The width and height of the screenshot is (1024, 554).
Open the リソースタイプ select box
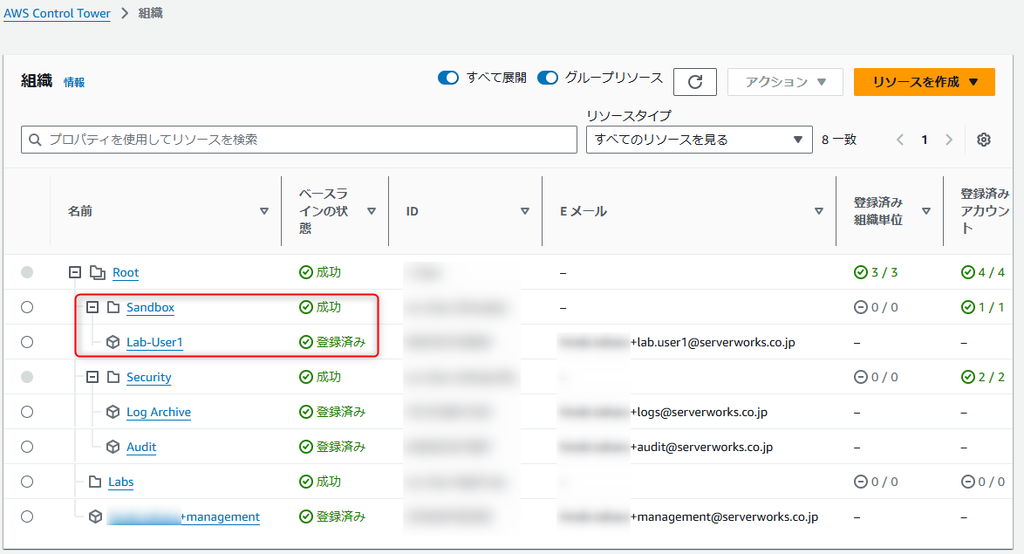699,140
